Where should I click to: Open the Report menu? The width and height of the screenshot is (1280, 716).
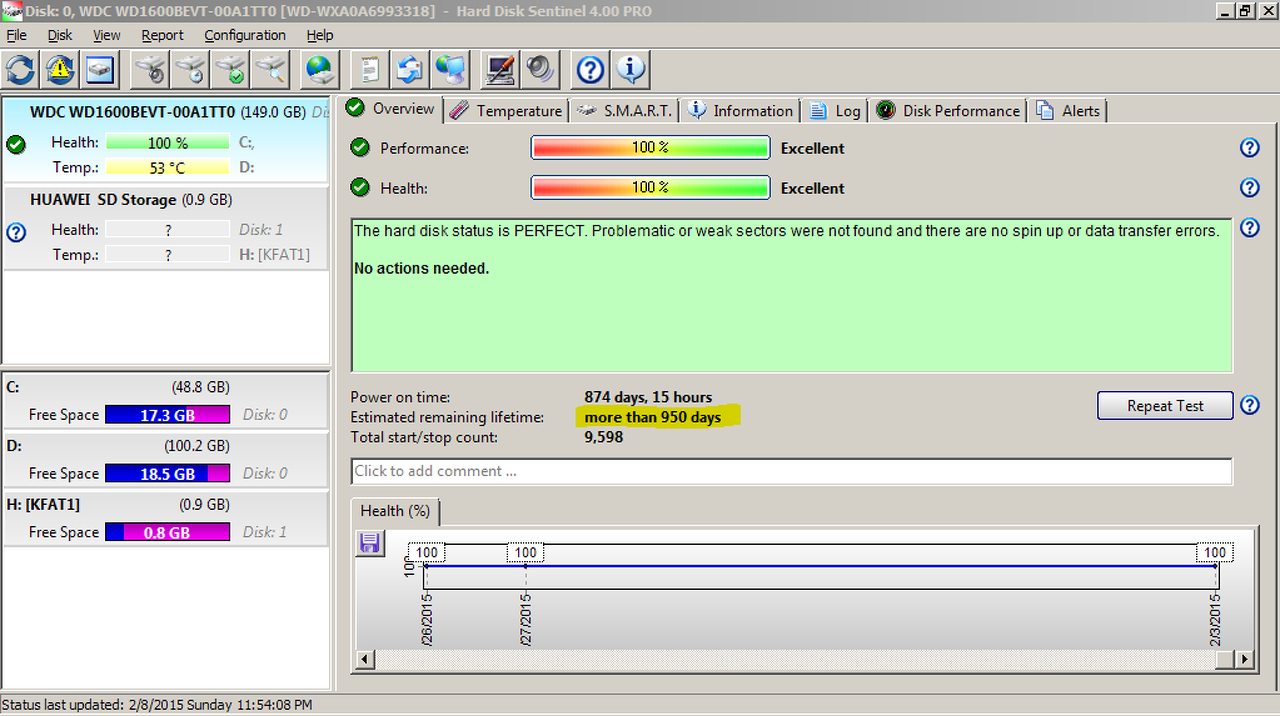coord(162,35)
